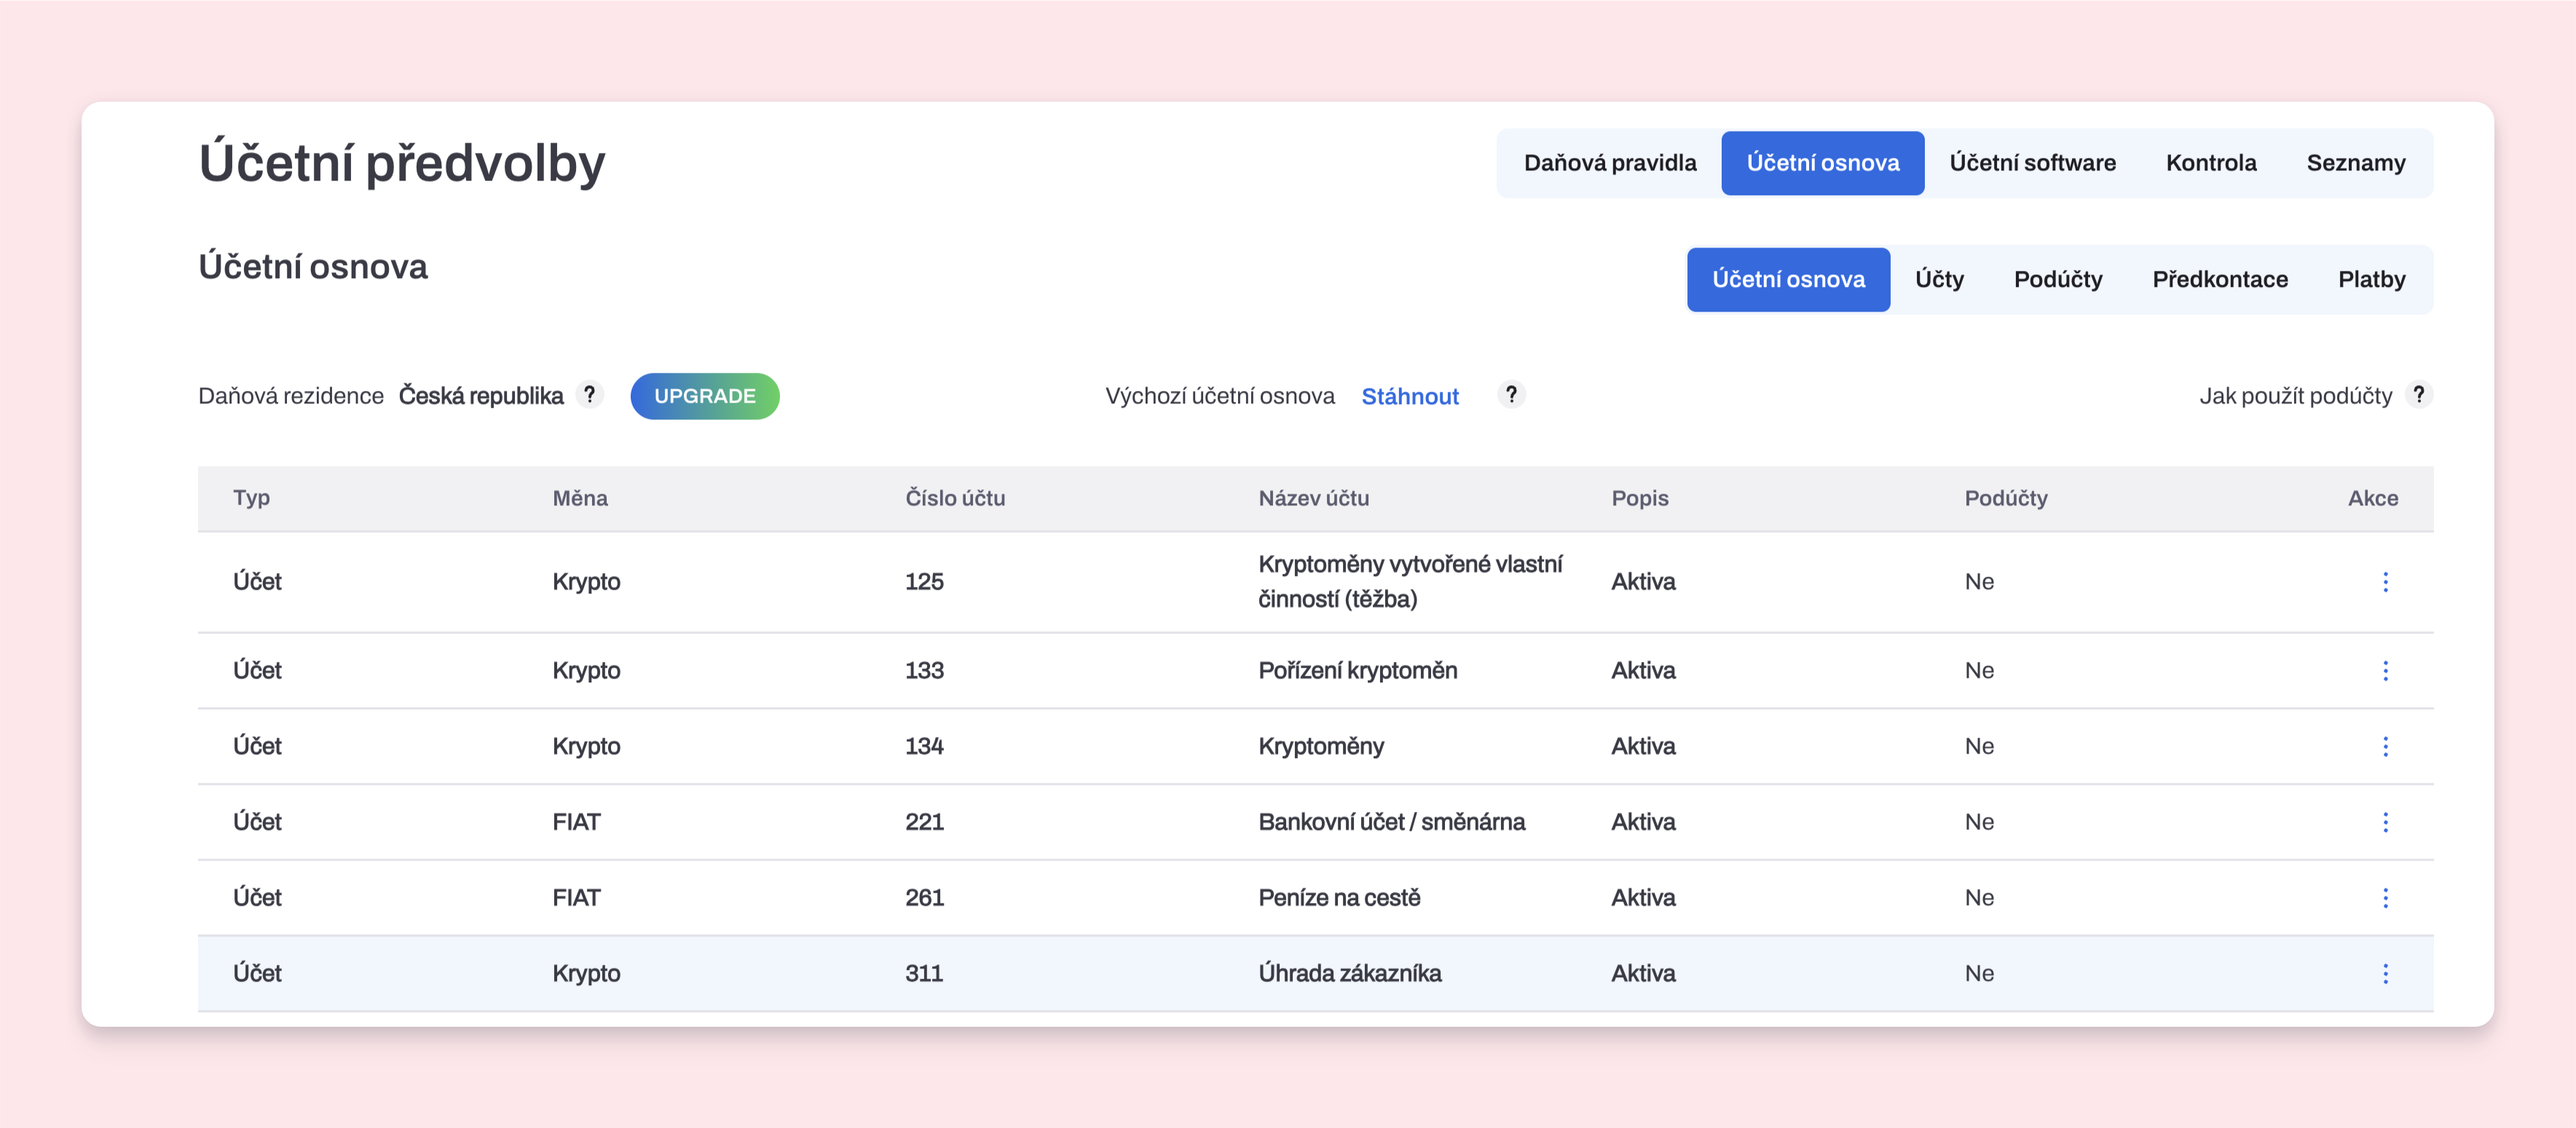
Task: Open actions menu for account 133
Action: click(2385, 670)
